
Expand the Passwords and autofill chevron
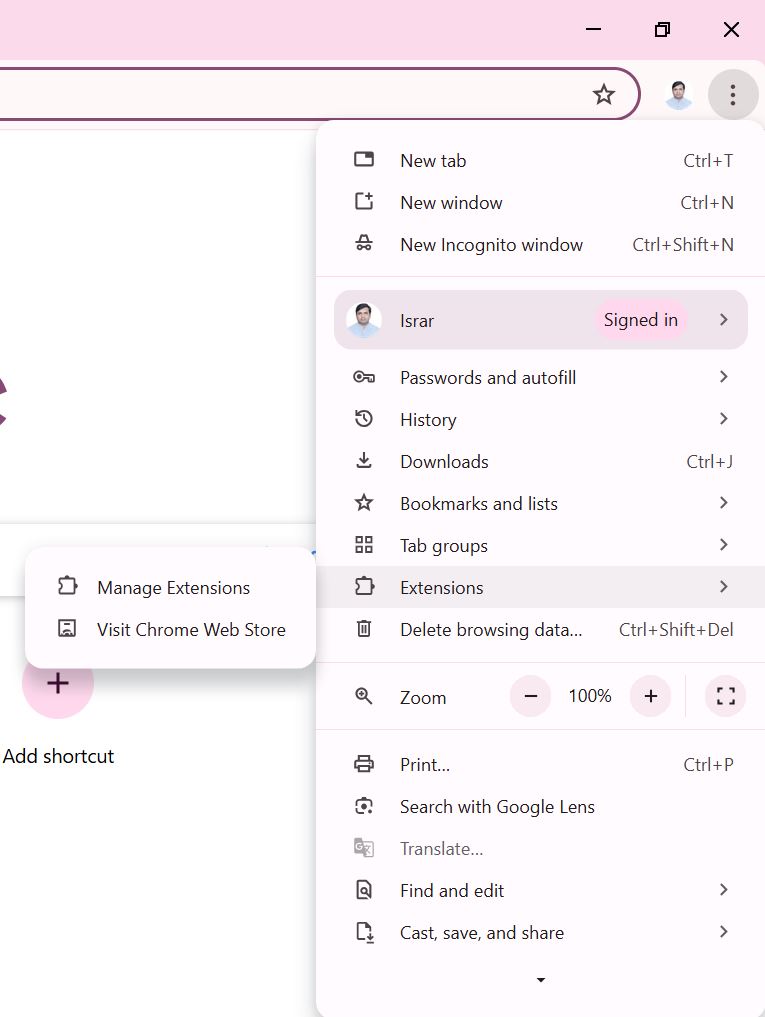(723, 377)
